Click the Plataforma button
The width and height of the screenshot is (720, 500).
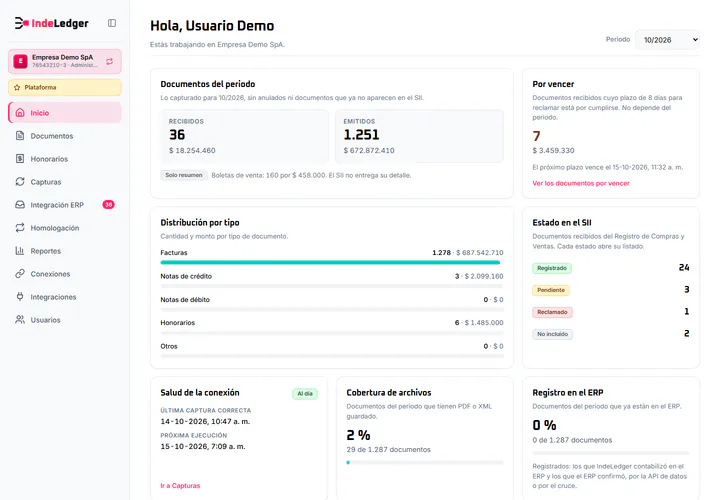point(65,87)
